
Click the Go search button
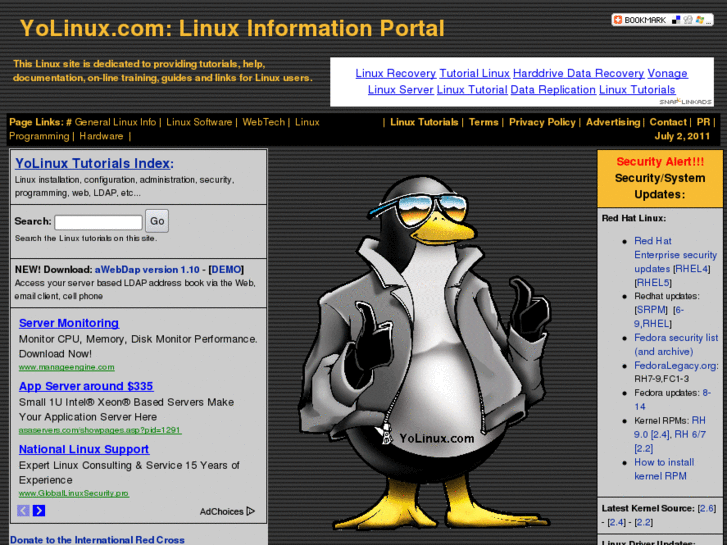[157, 221]
